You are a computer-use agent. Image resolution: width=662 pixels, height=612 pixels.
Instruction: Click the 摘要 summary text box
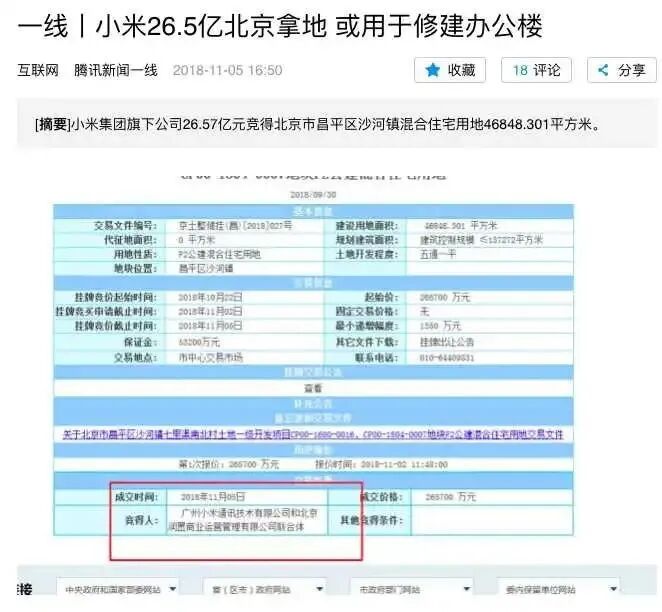click(x=337, y=124)
